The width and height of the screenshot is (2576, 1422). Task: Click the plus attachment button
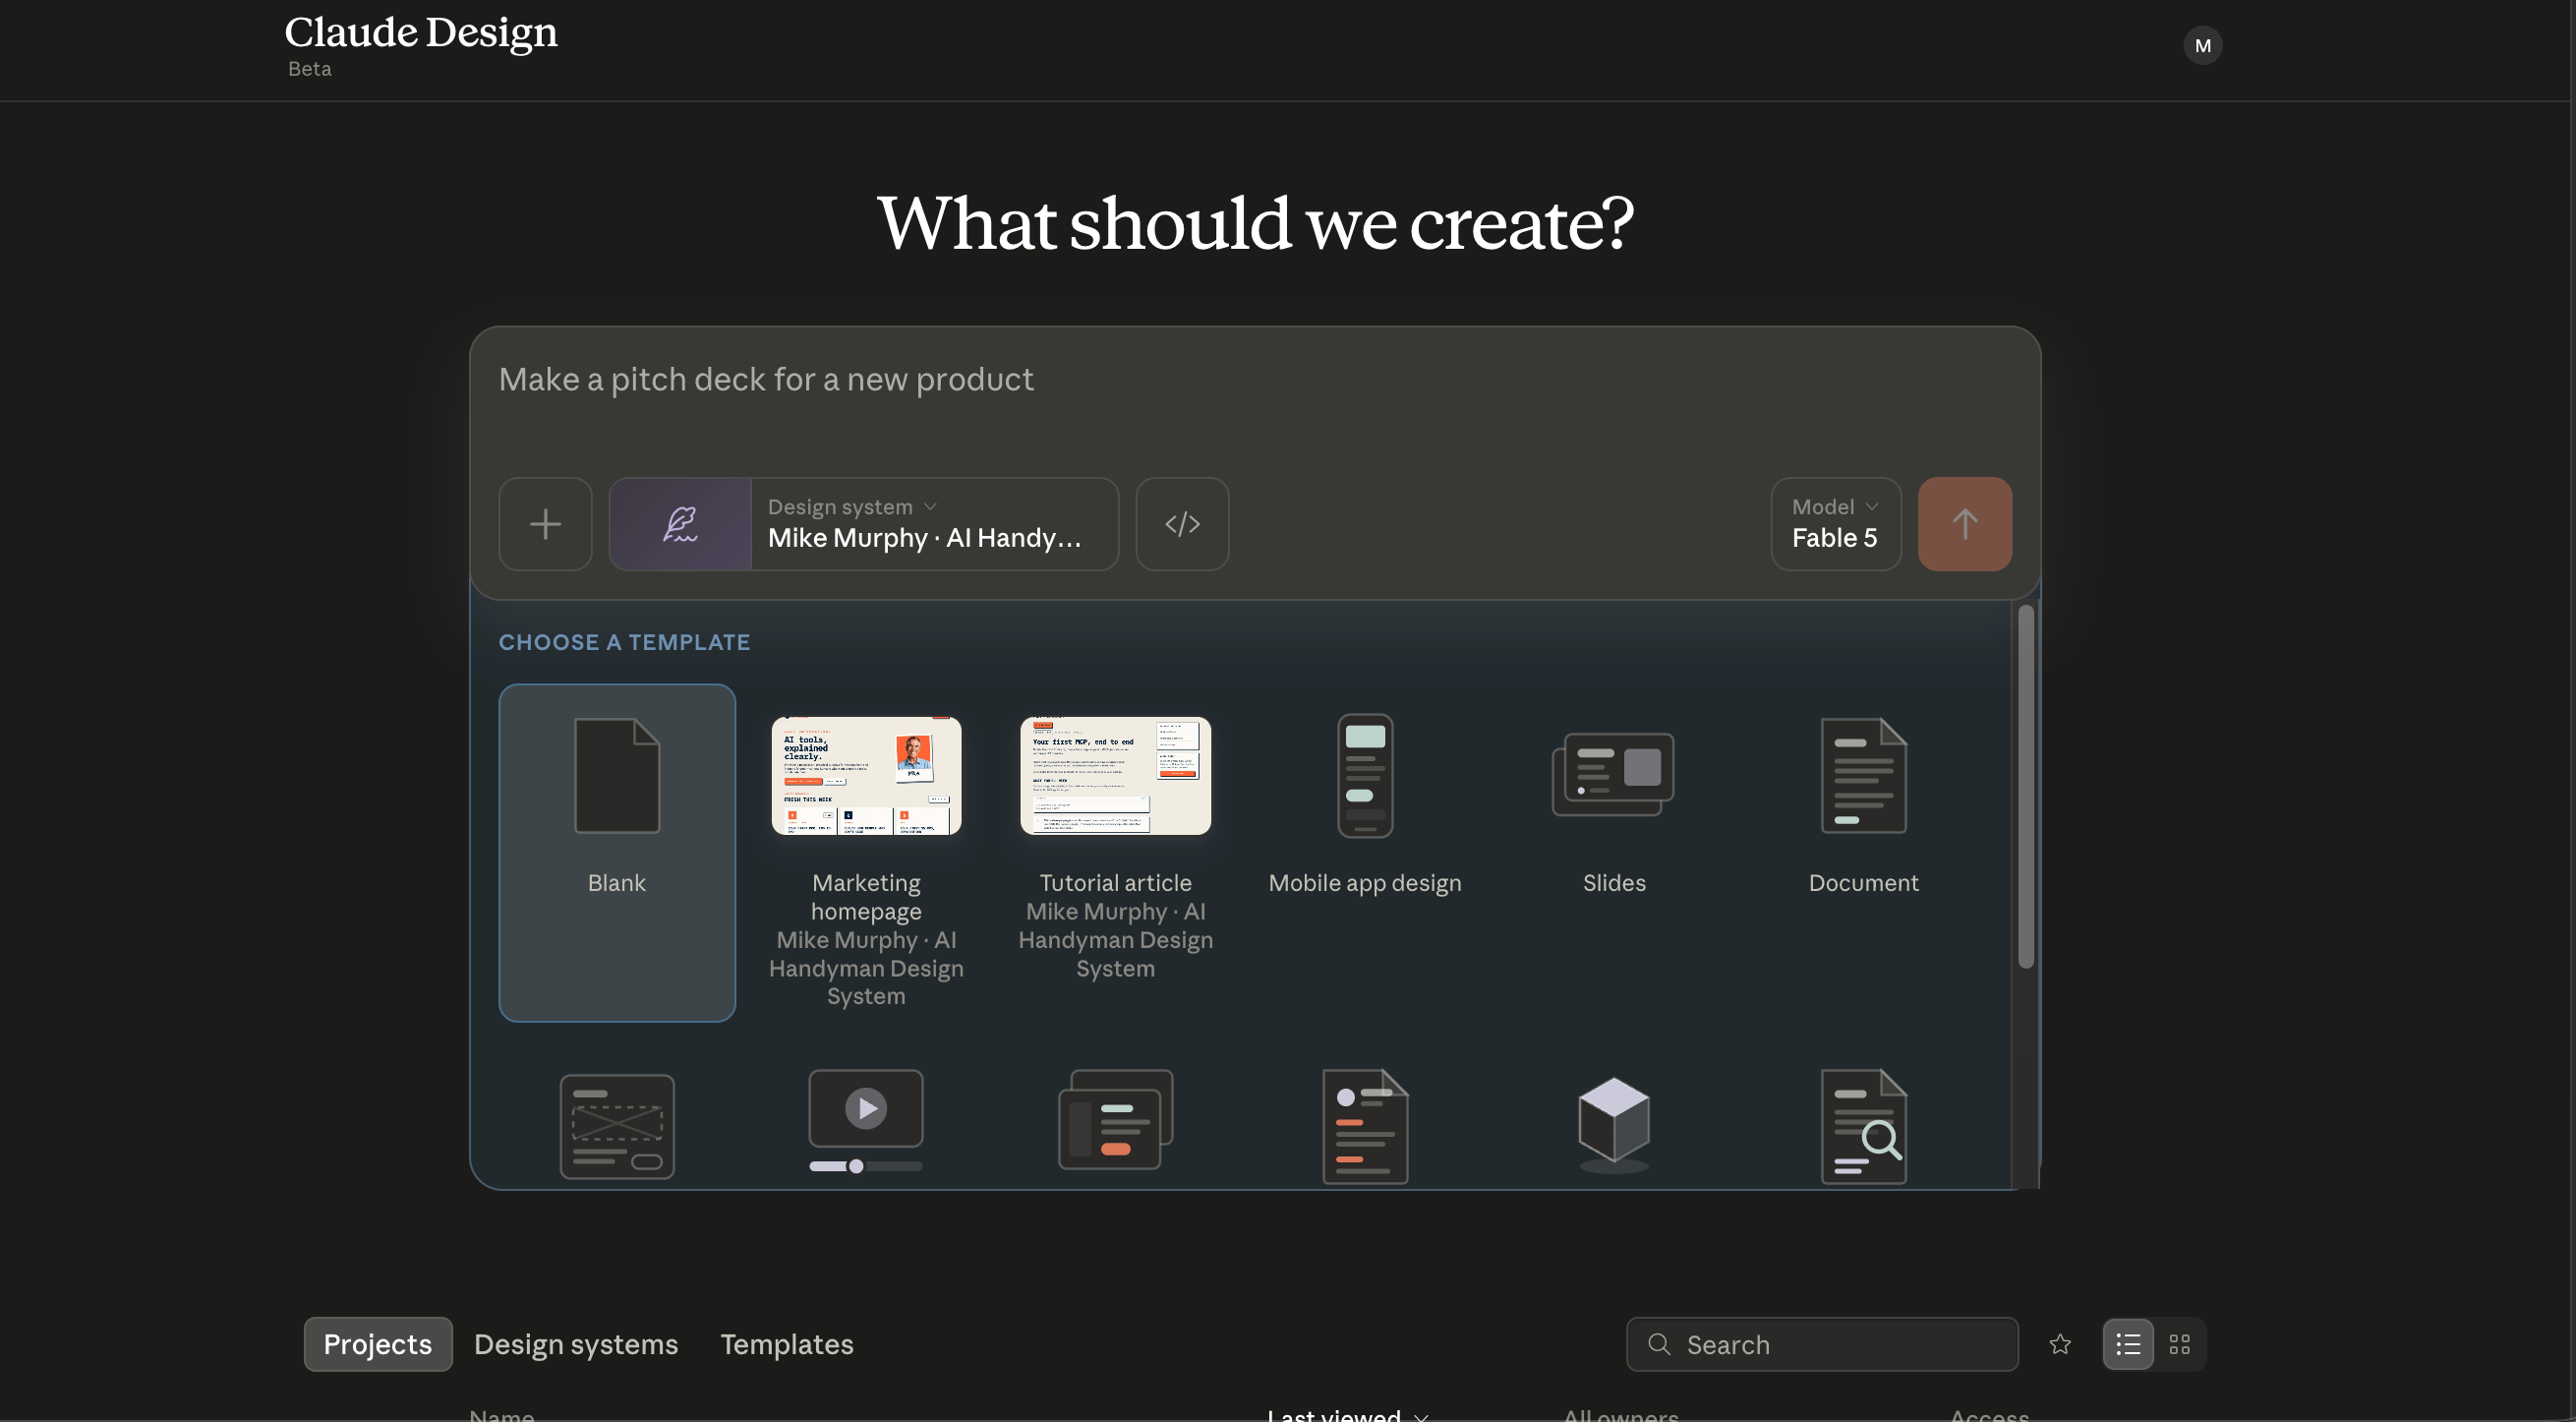545,524
